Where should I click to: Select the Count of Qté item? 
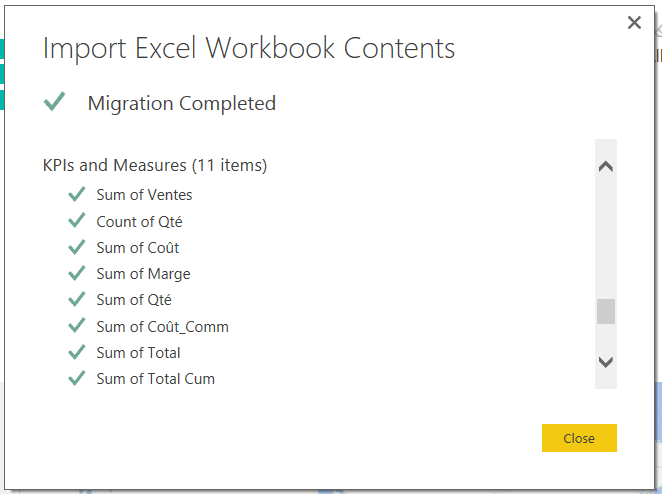coord(139,221)
